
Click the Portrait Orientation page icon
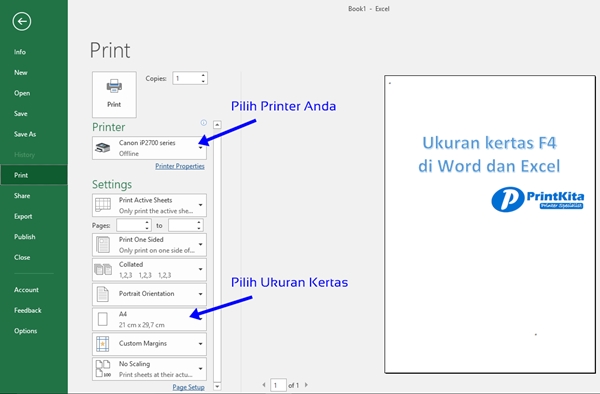tap(103, 294)
